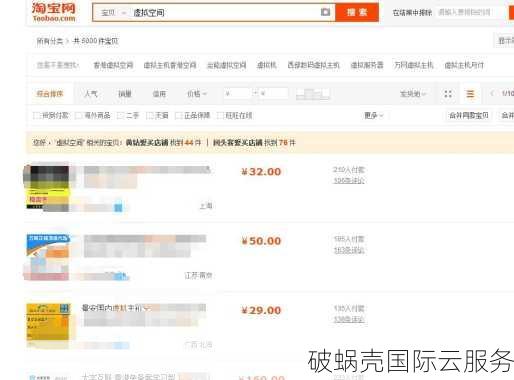Open related search 虚拟机
This screenshot has width=514, height=380.
[x=267, y=65]
